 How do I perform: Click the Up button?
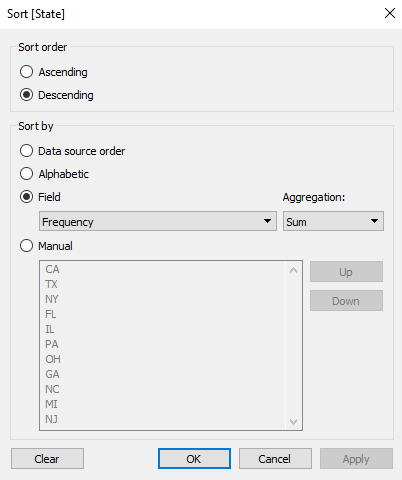pyautogui.click(x=346, y=272)
